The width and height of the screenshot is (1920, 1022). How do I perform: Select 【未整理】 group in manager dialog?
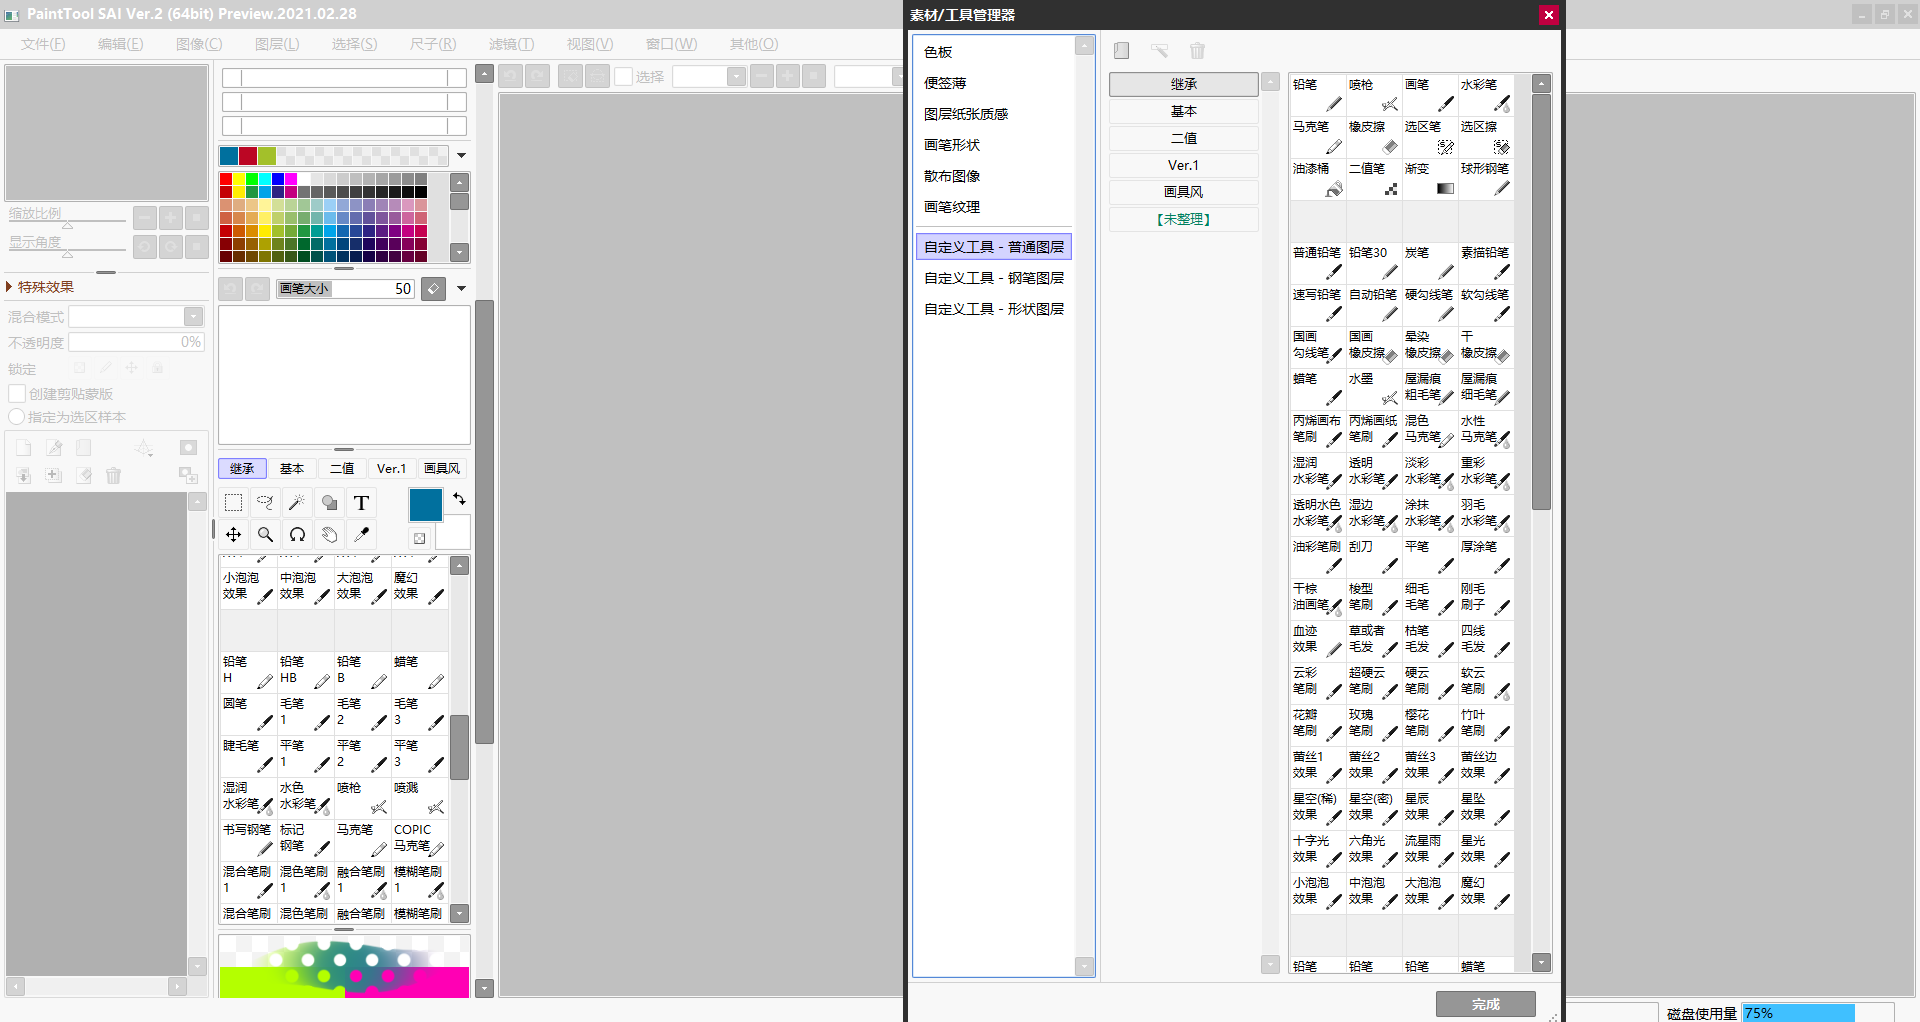click(1183, 219)
